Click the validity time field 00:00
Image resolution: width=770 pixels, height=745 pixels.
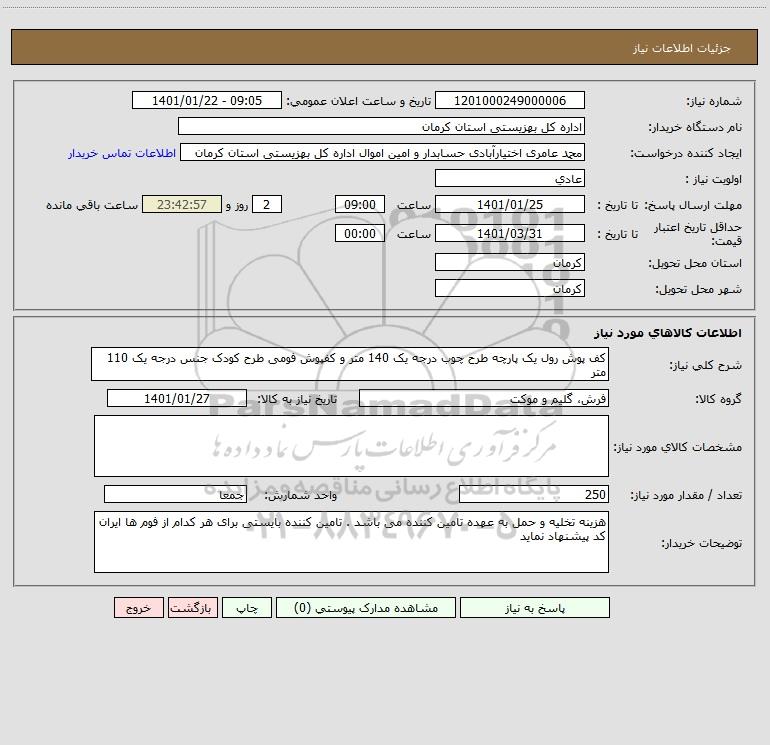359,233
